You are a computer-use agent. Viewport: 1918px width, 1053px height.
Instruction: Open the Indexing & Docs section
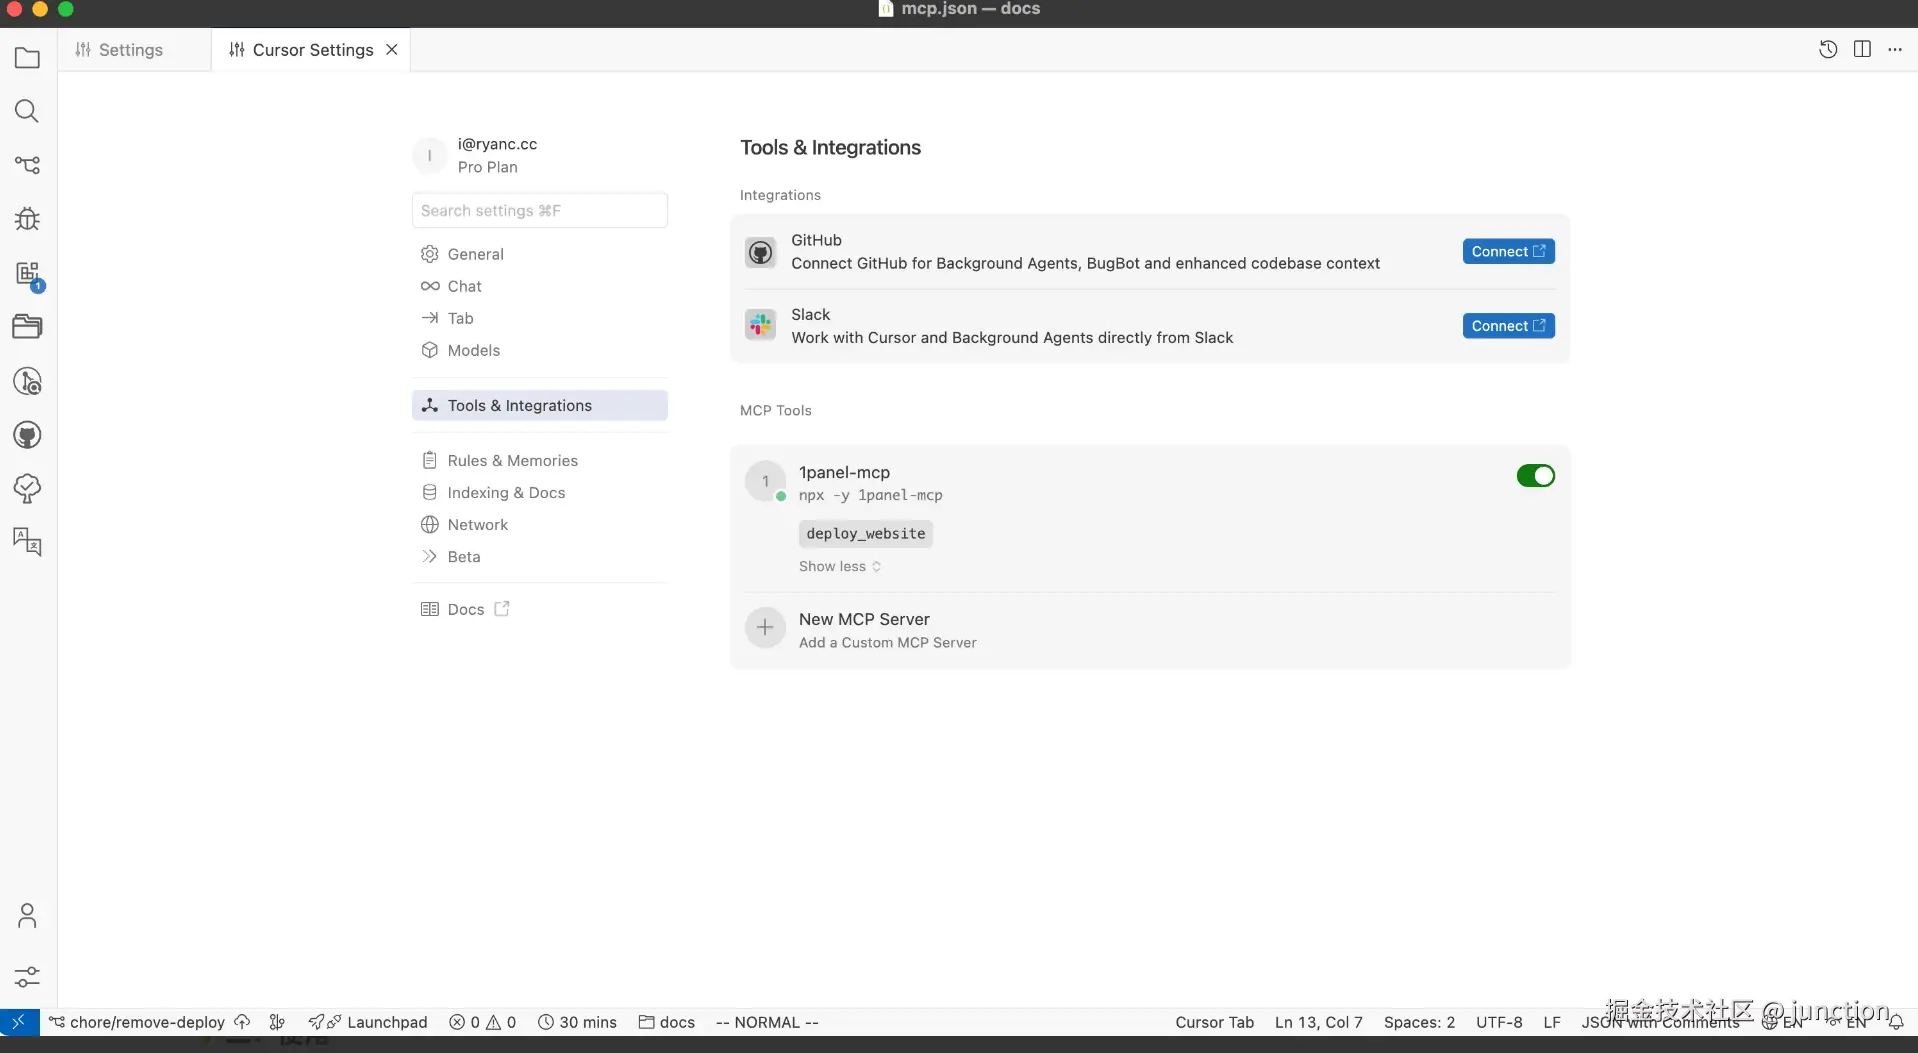coord(540,492)
